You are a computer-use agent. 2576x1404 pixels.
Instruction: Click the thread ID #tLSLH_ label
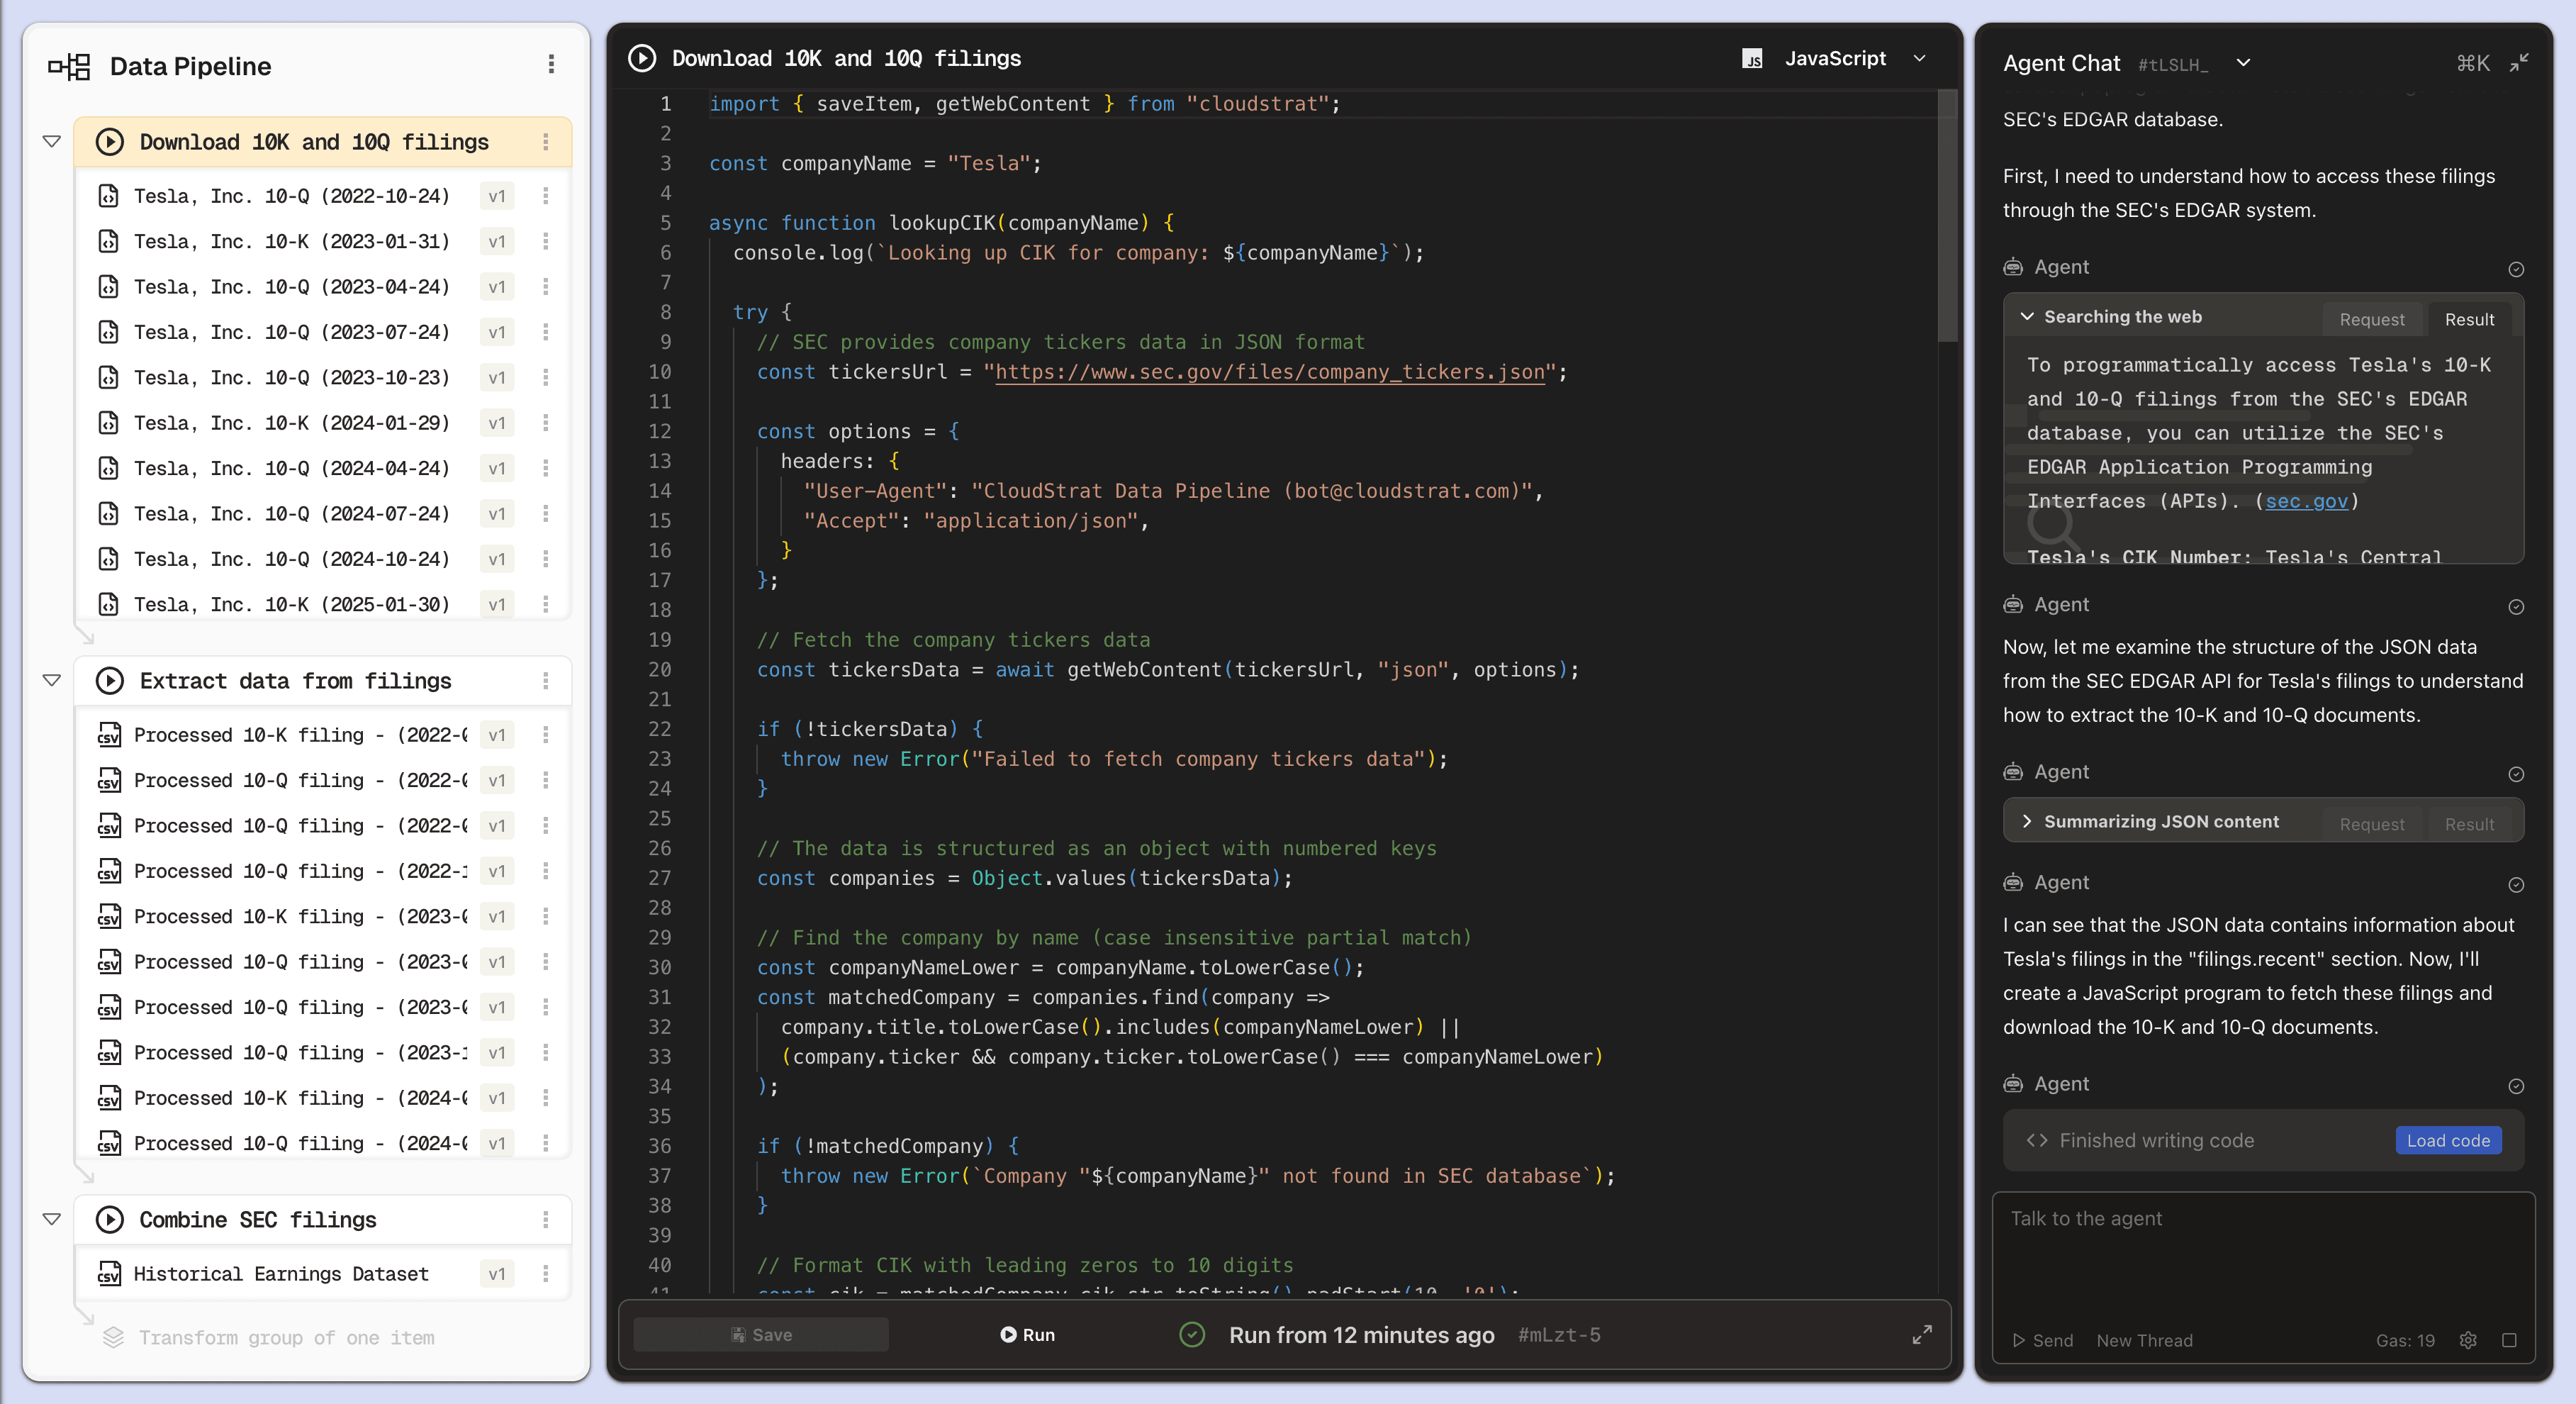tap(2172, 65)
